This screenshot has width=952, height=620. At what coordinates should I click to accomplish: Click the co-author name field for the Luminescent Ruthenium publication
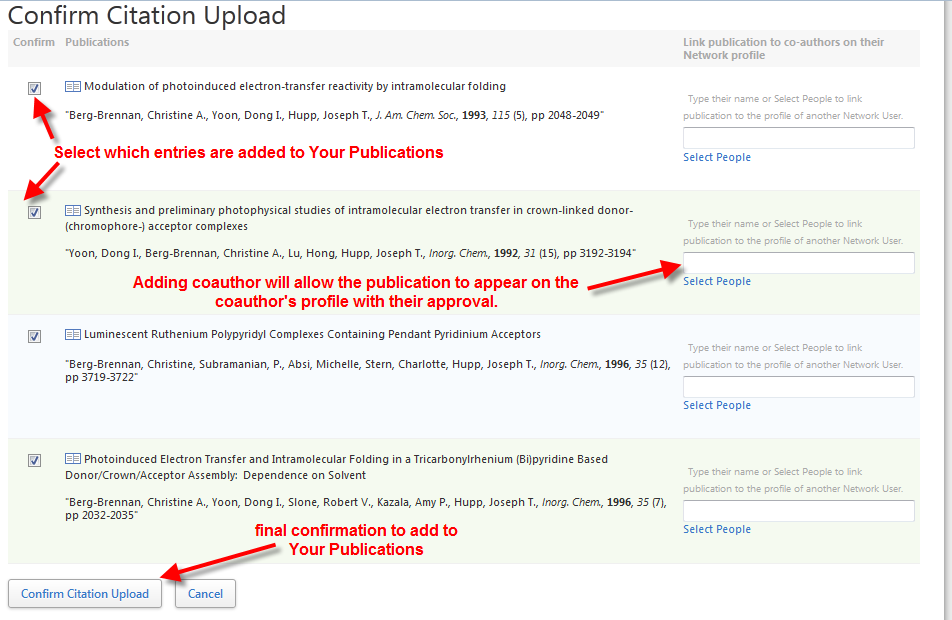[x=798, y=386]
